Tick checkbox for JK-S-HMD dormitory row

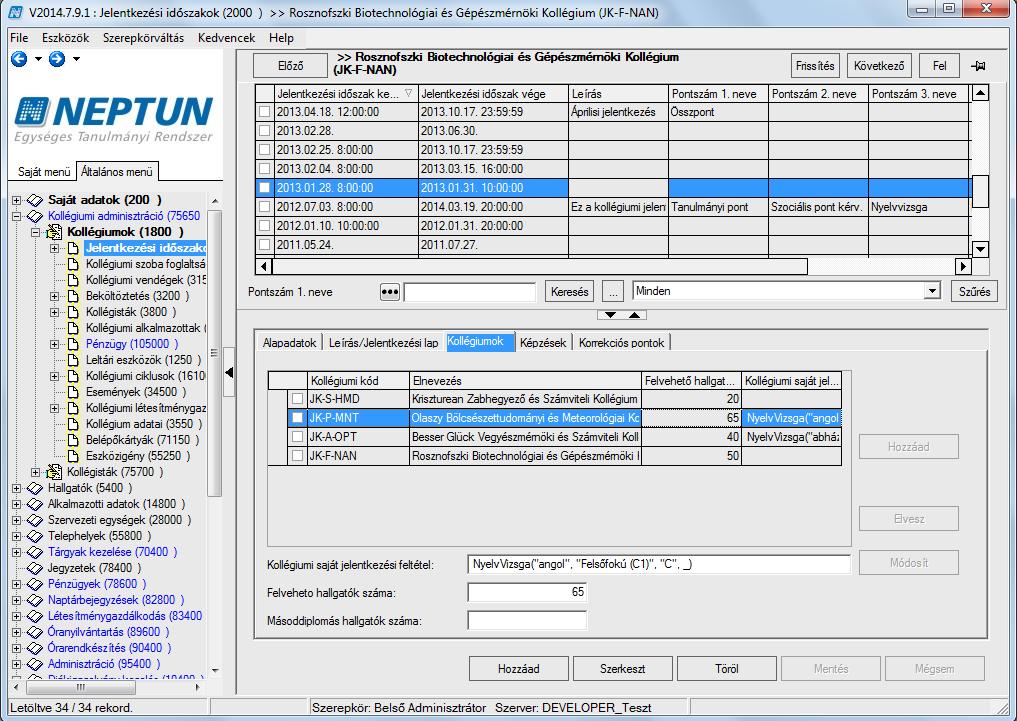point(297,399)
